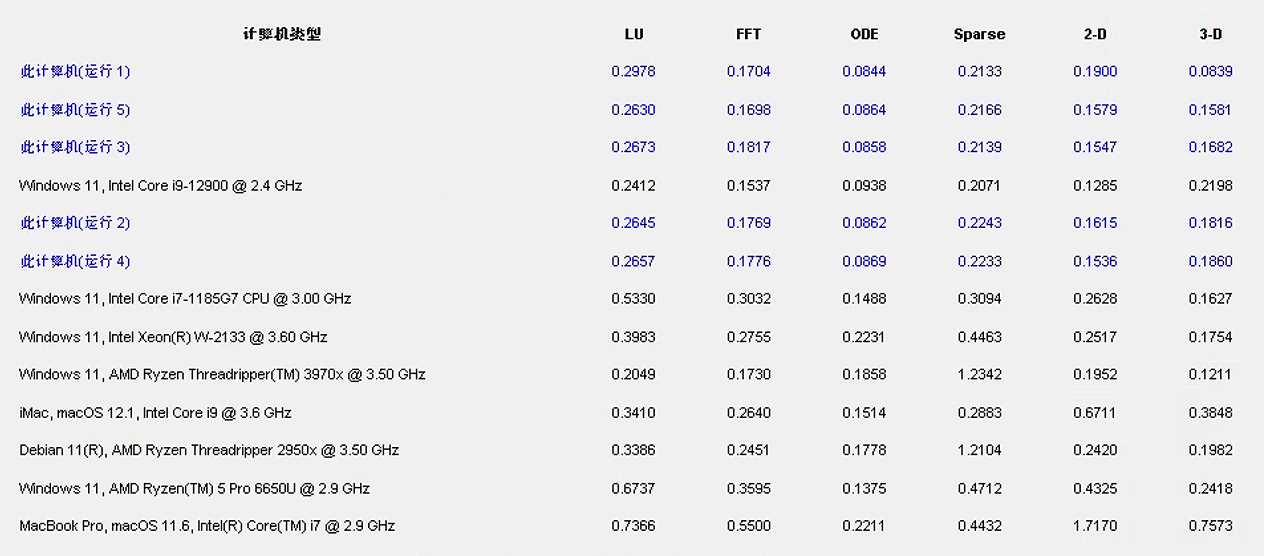1264x556 pixels.
Task: Click the Sparse column header
Action: tap(979, 34)
